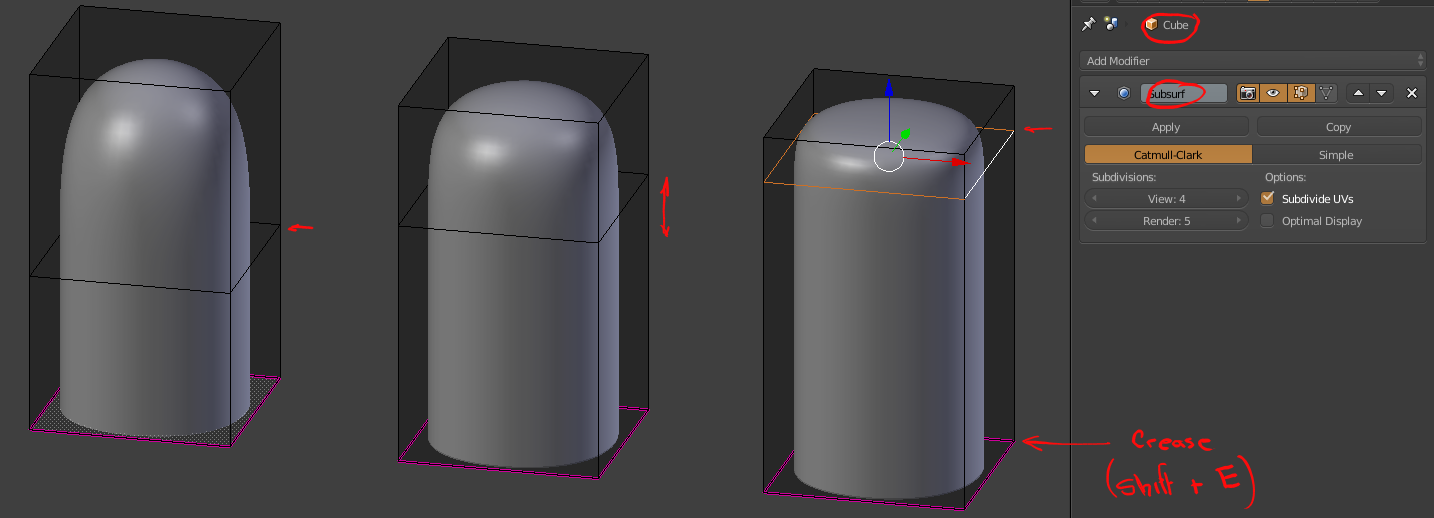Click the Cube object name in breadcrumb
The width and height of the screenshot is (1434, 518).
[x=1176, y=25]
